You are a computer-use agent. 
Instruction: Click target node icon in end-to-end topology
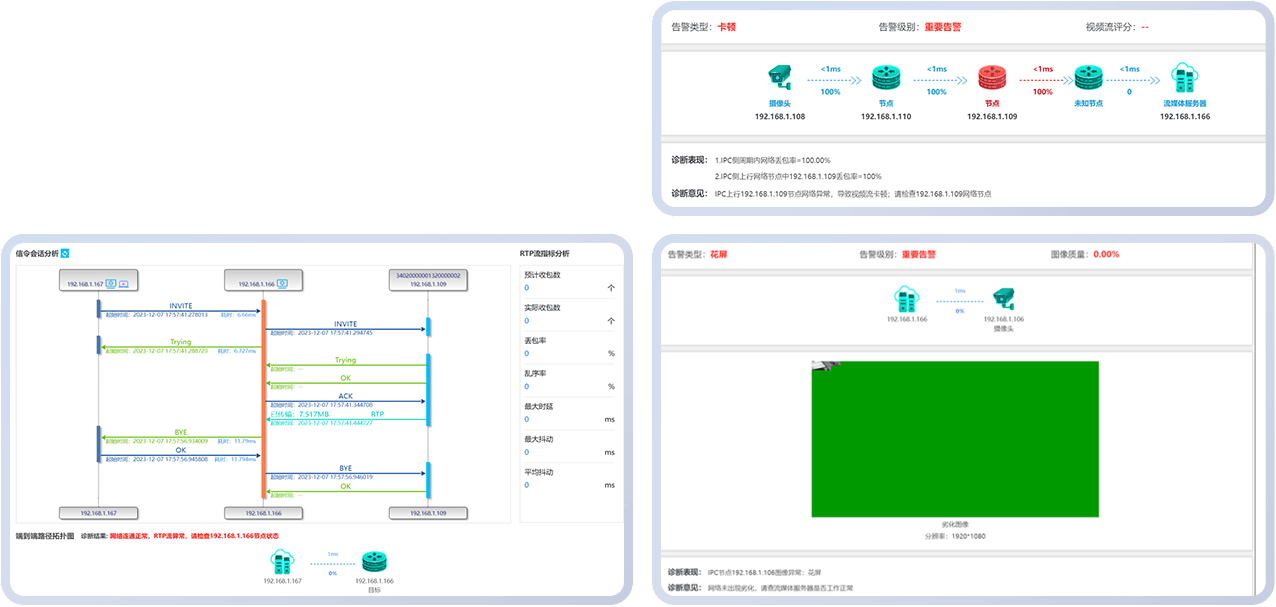[373, 562]
